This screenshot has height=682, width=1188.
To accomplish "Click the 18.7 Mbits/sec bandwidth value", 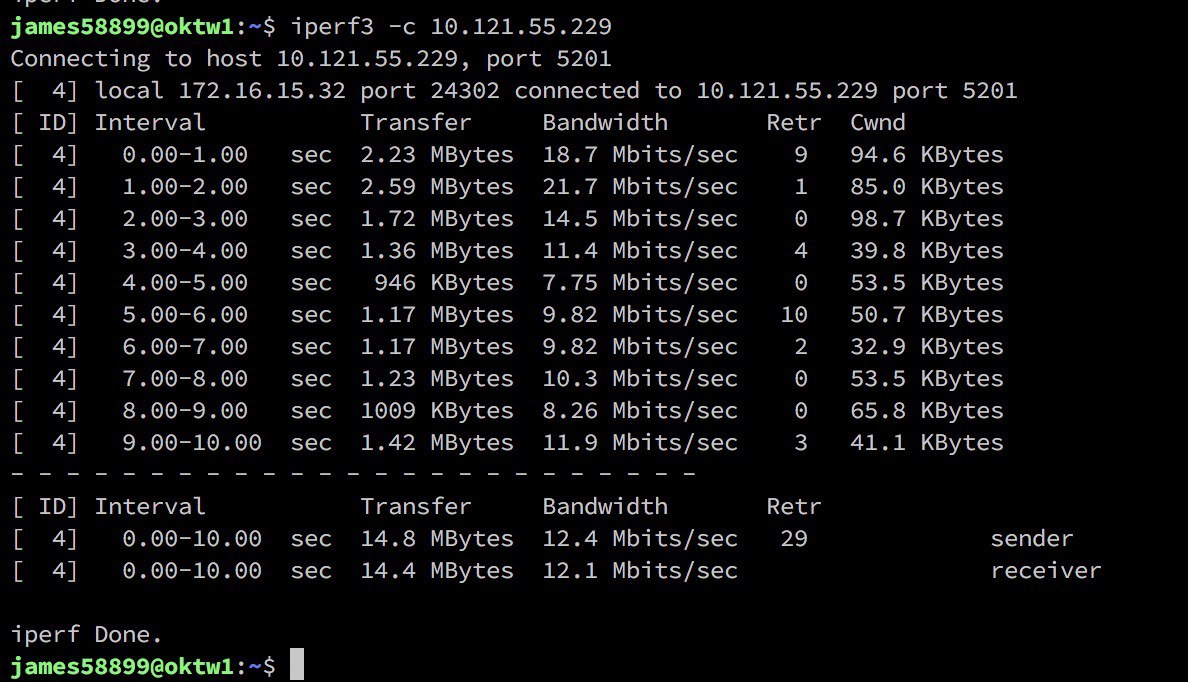I will point(639,155).
